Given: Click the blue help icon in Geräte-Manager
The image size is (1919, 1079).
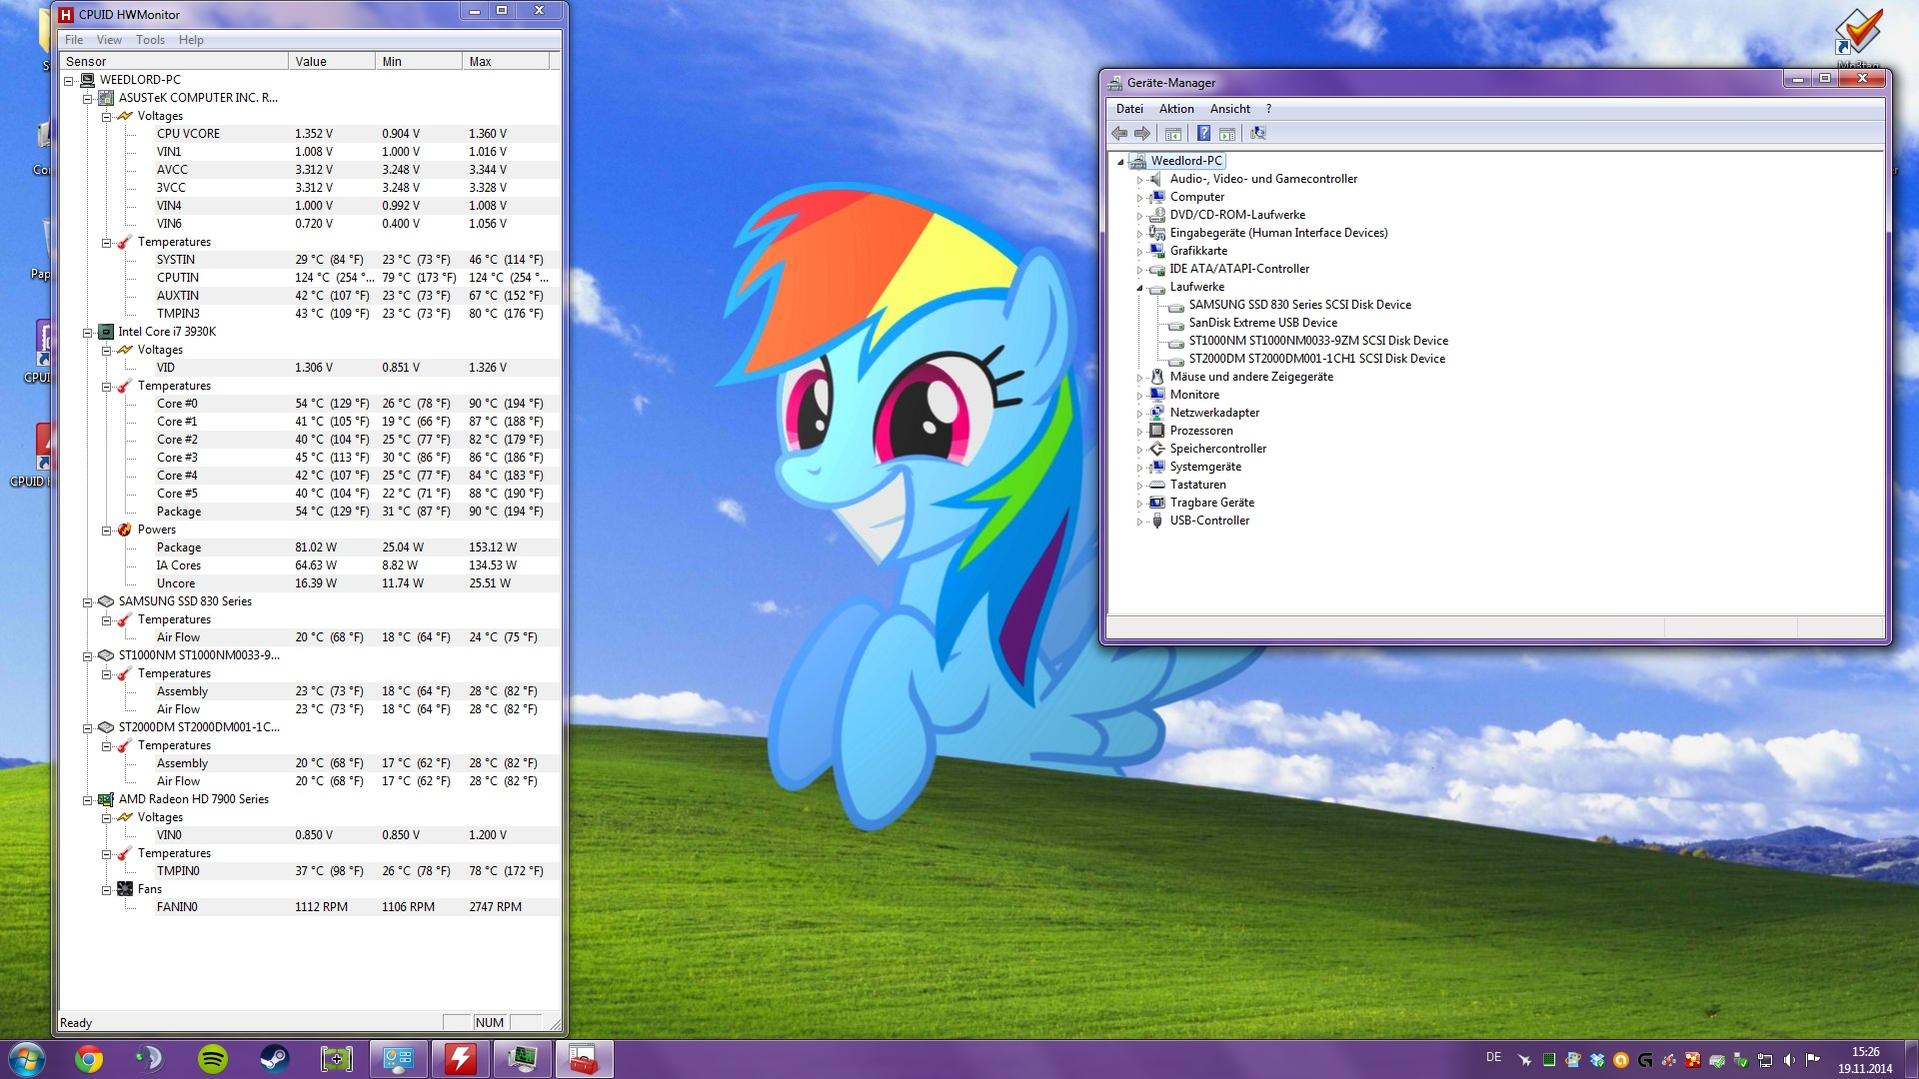Looking at the screenshot, I should point(1204,133).
